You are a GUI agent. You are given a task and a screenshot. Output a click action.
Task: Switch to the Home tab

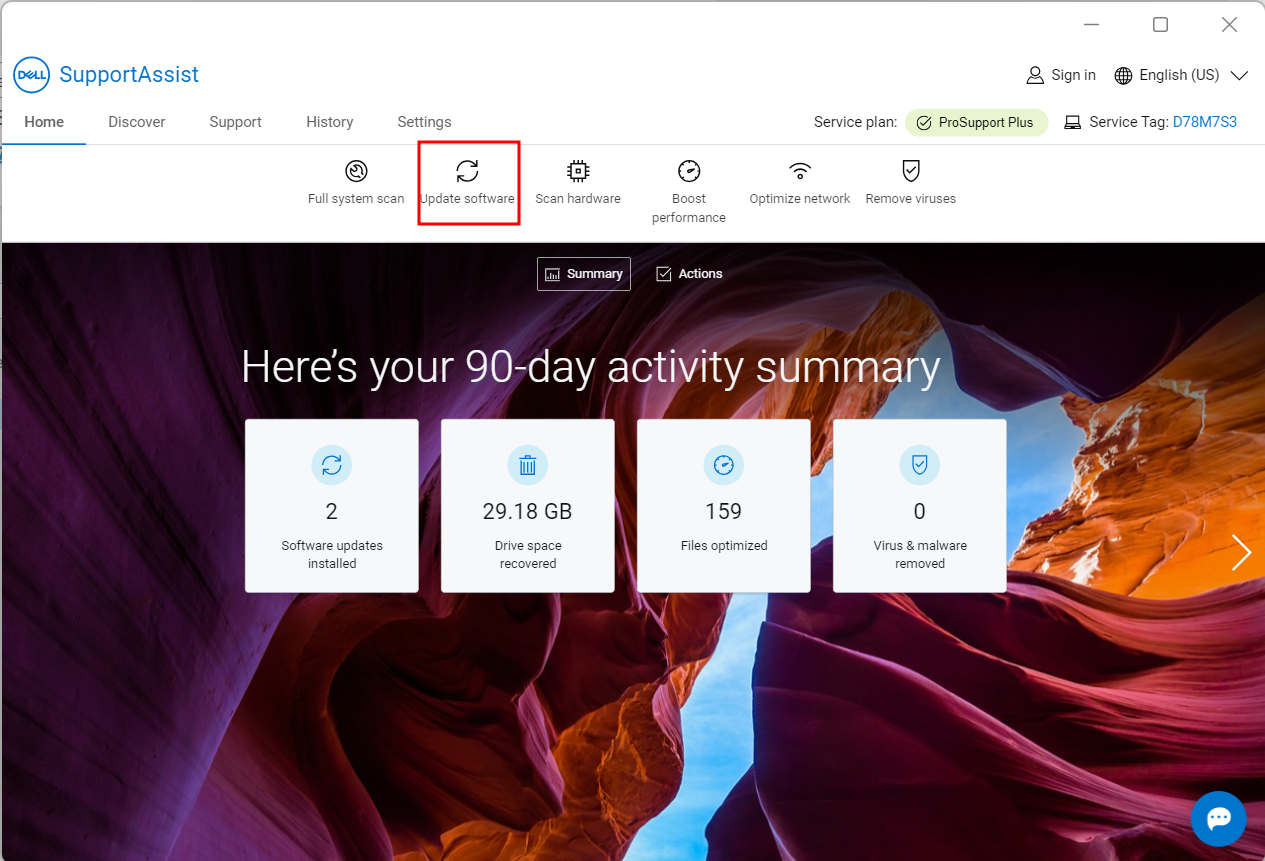(x=44, y=122)
